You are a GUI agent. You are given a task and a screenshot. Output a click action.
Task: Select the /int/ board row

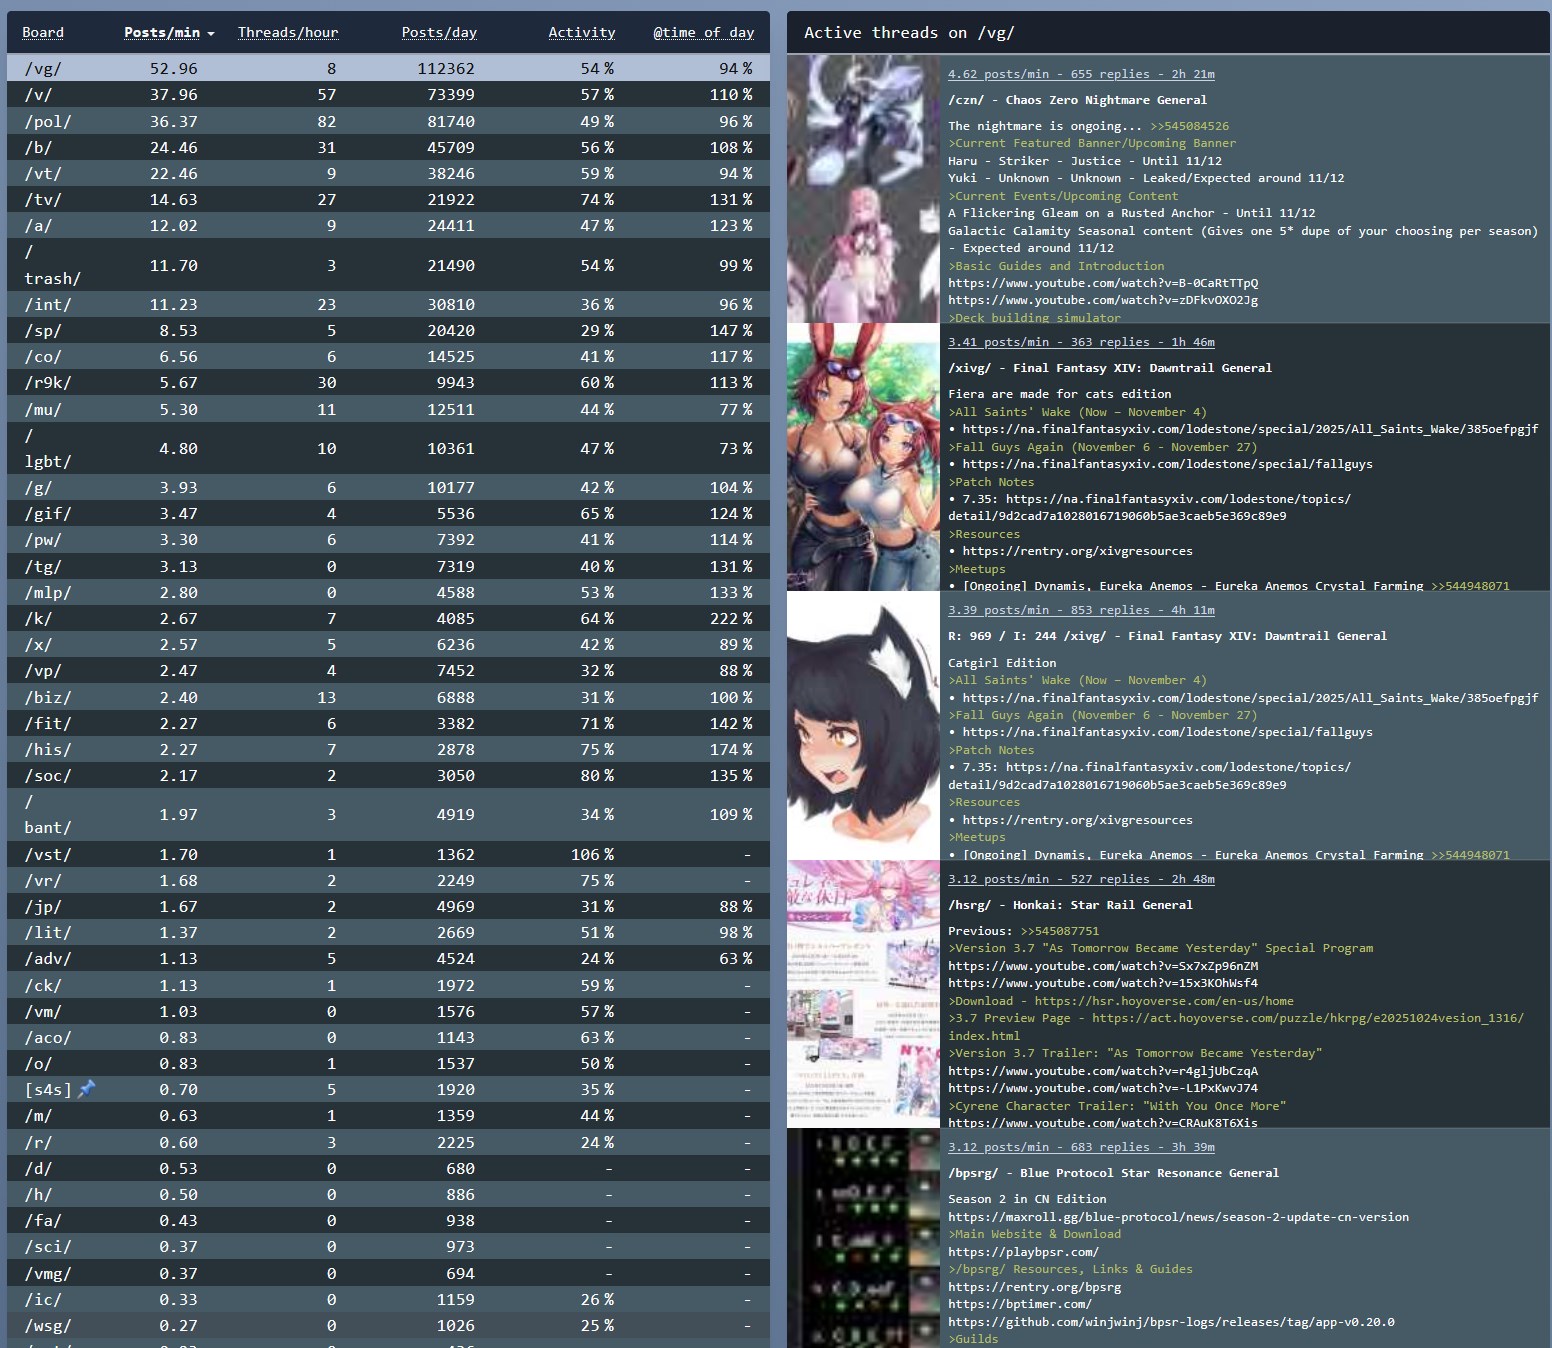pos(388,304)
